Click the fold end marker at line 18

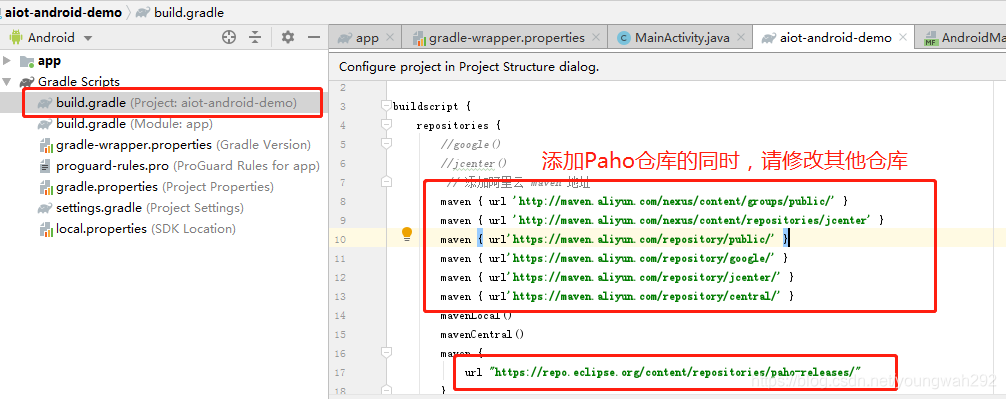(386, 390)
